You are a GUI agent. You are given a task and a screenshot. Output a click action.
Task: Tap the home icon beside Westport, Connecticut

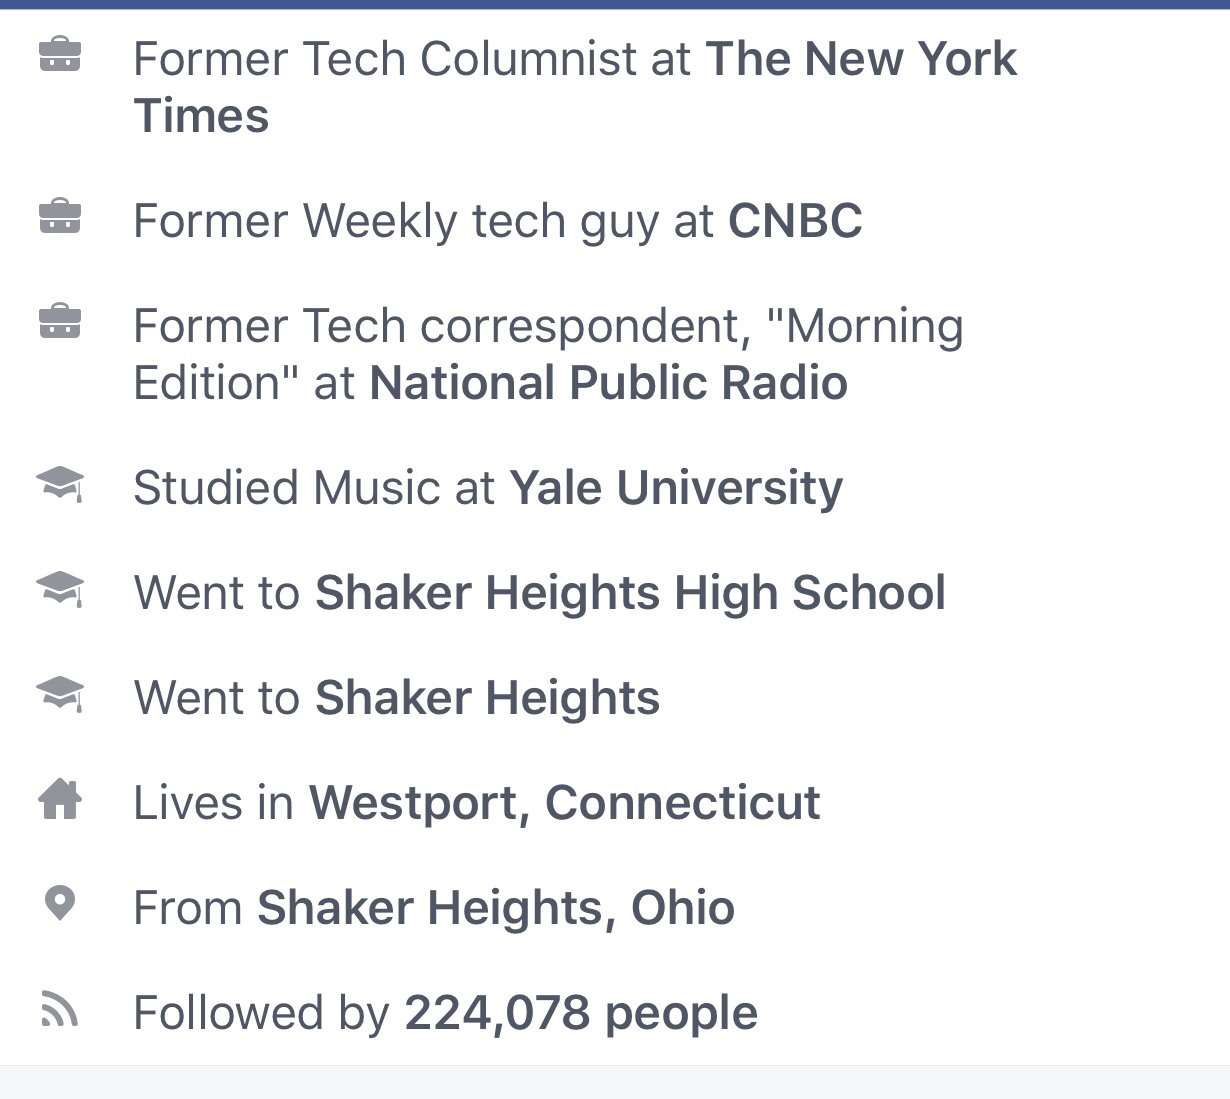coord(60,799)
